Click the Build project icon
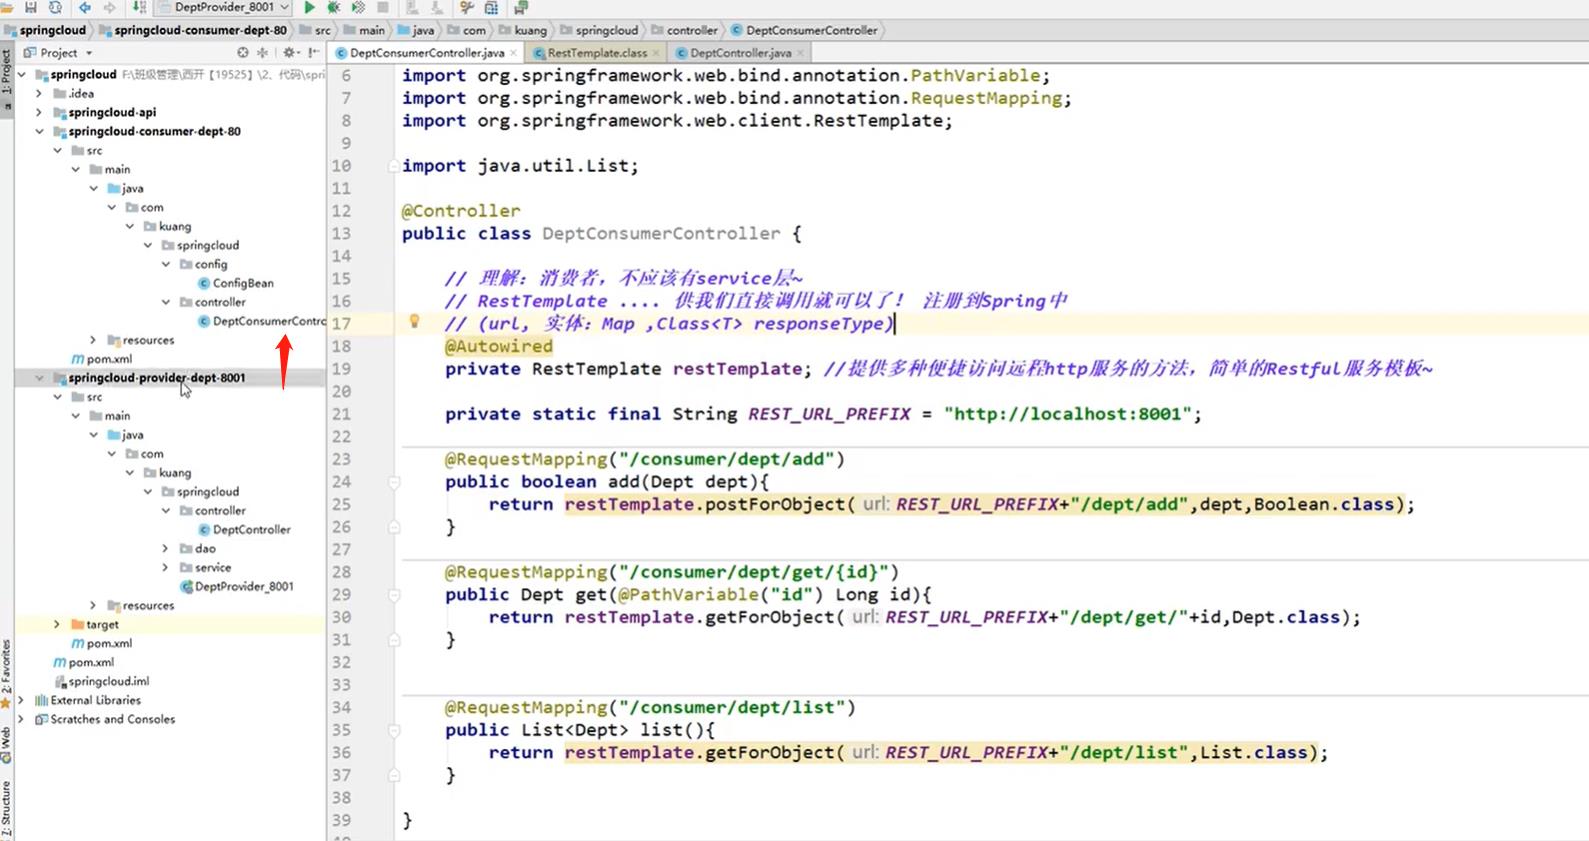Viewport: 1589px width, 841px height. coord(139,7)
